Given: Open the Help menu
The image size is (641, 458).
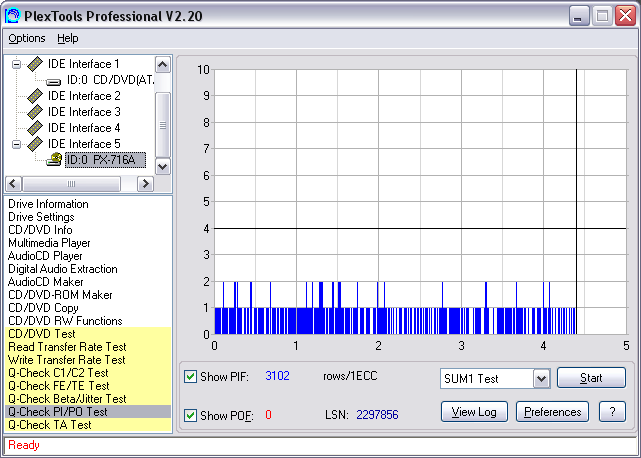Looking at the screenshot, I should pyautogui.click(x=67, y=38).
